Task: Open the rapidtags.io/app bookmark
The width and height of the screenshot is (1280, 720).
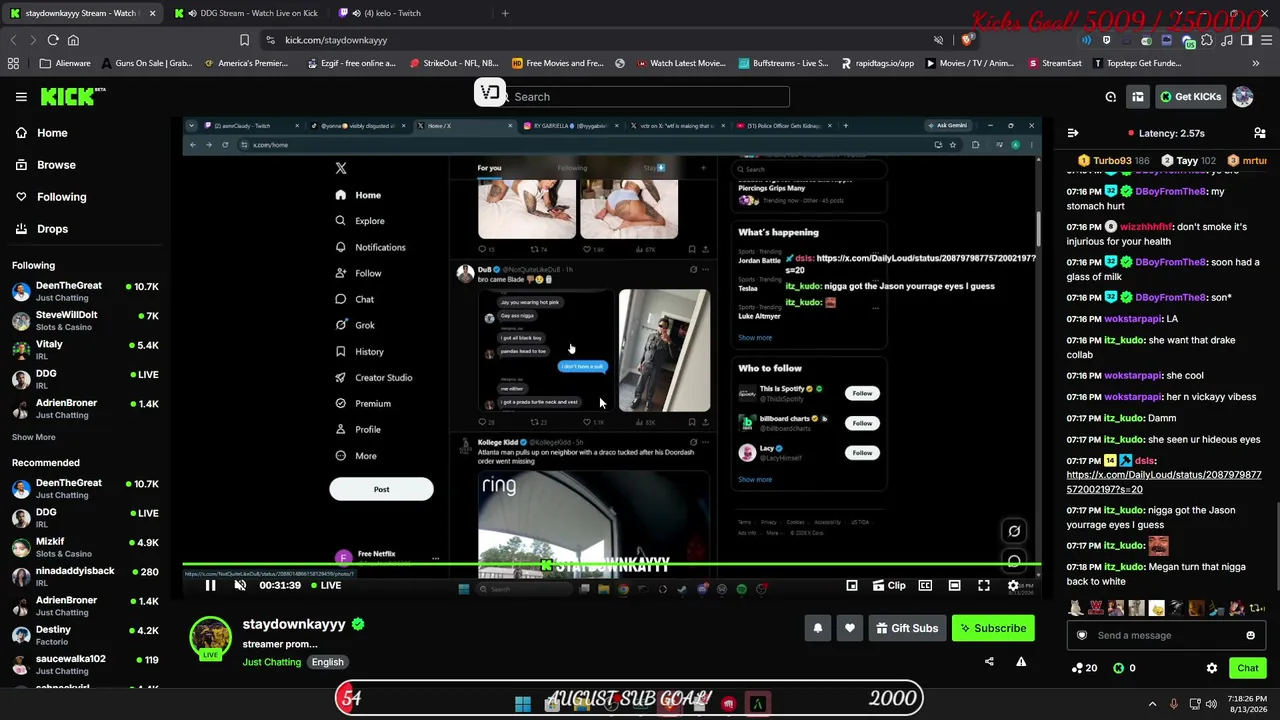Action: [877, 63]
